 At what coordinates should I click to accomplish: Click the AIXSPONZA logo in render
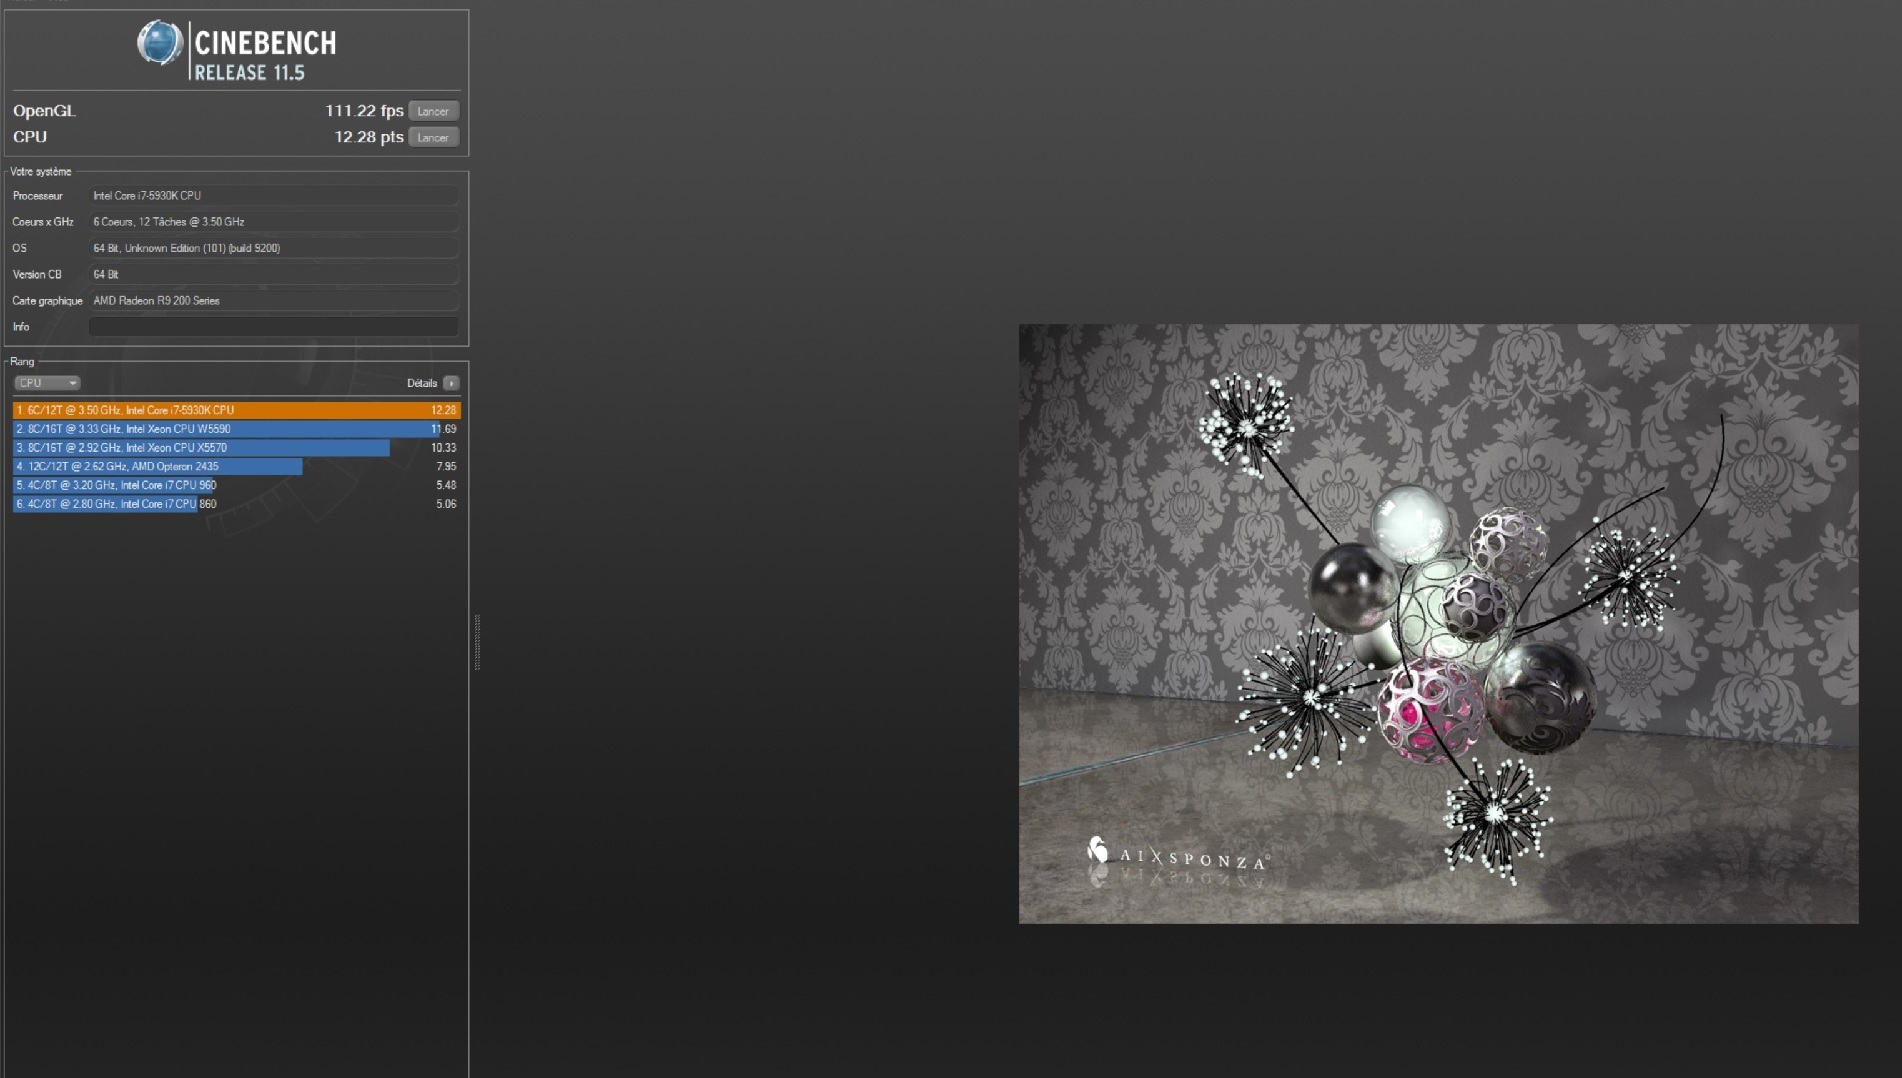(x=1177, y=856)
